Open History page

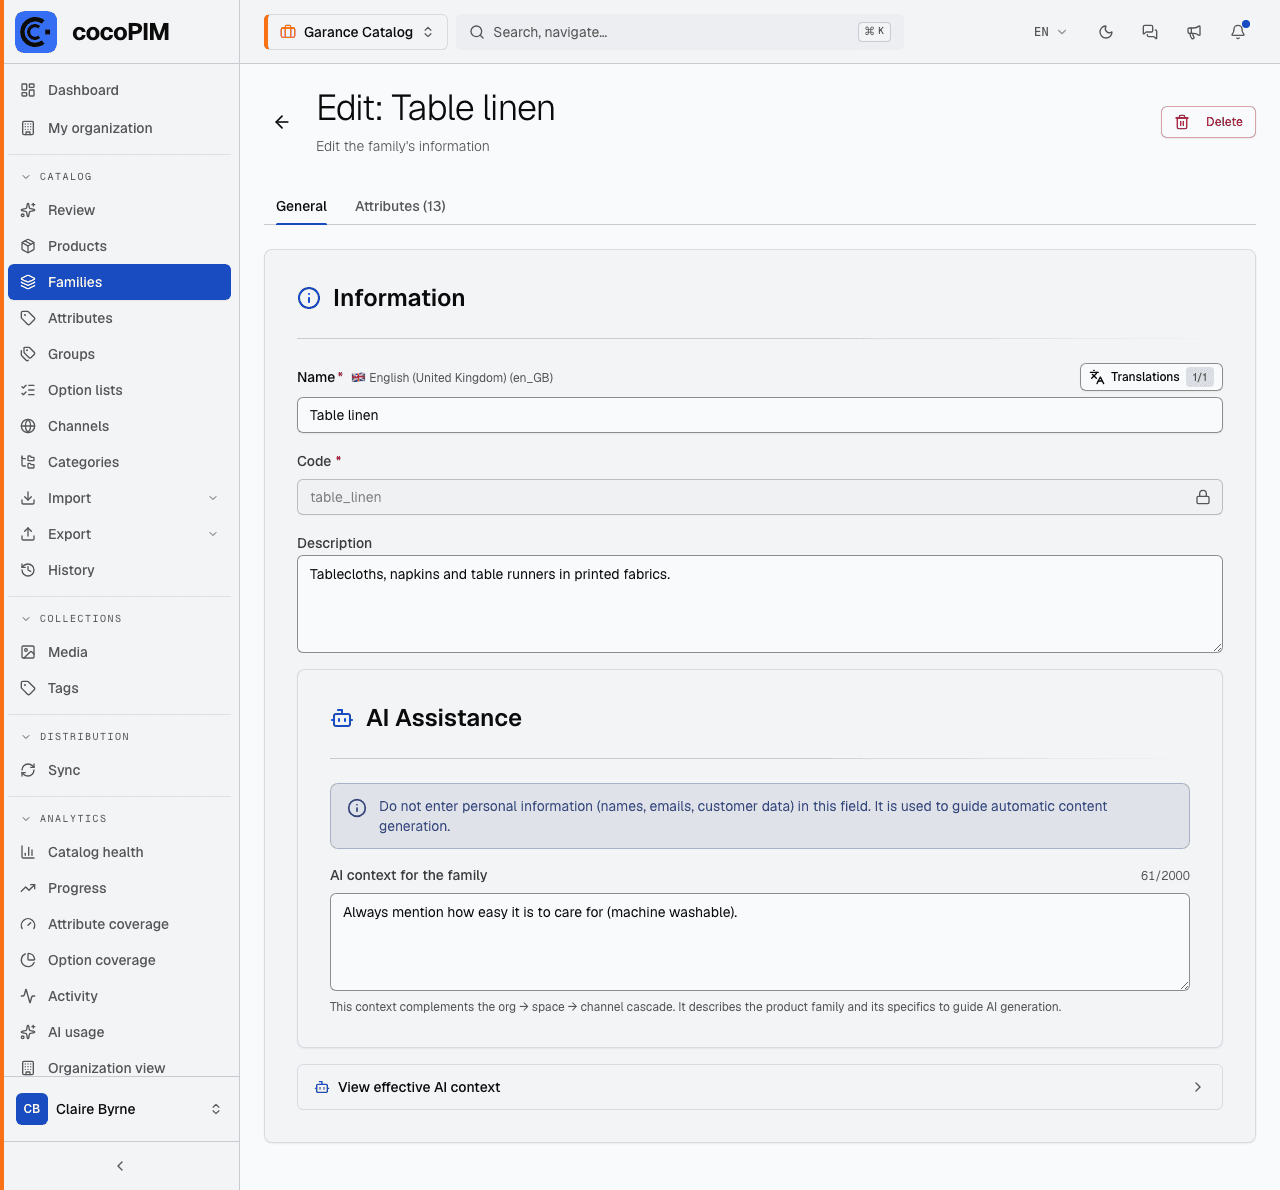120,570
